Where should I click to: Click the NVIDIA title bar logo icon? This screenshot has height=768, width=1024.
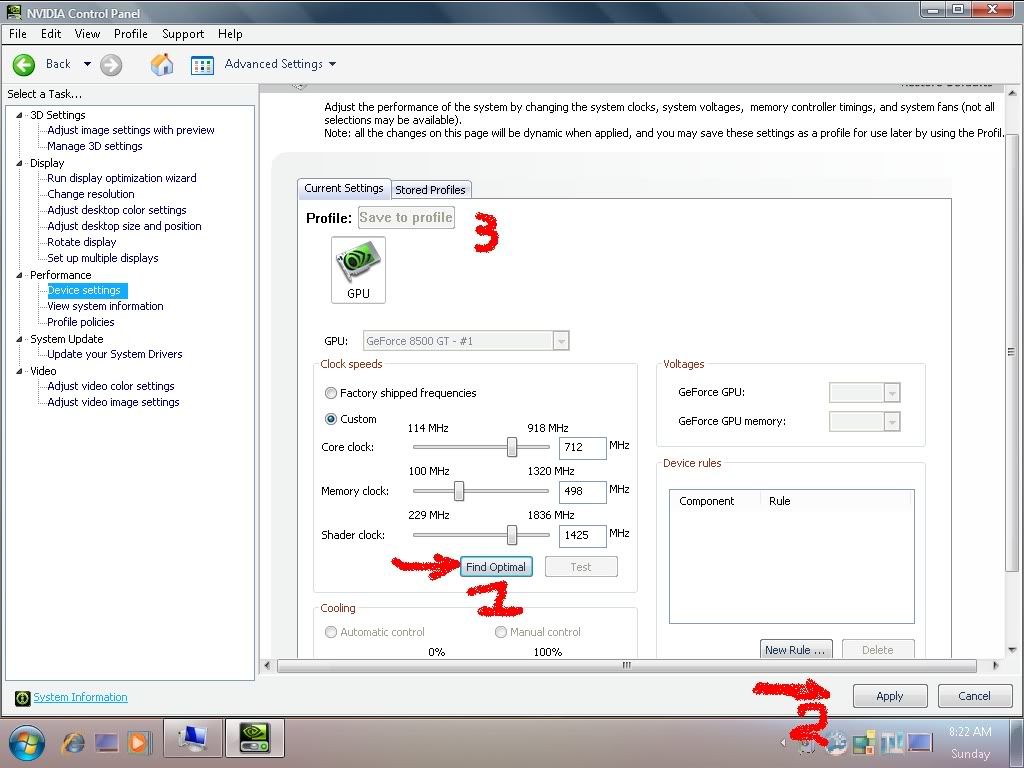click(x=13, y=12)
